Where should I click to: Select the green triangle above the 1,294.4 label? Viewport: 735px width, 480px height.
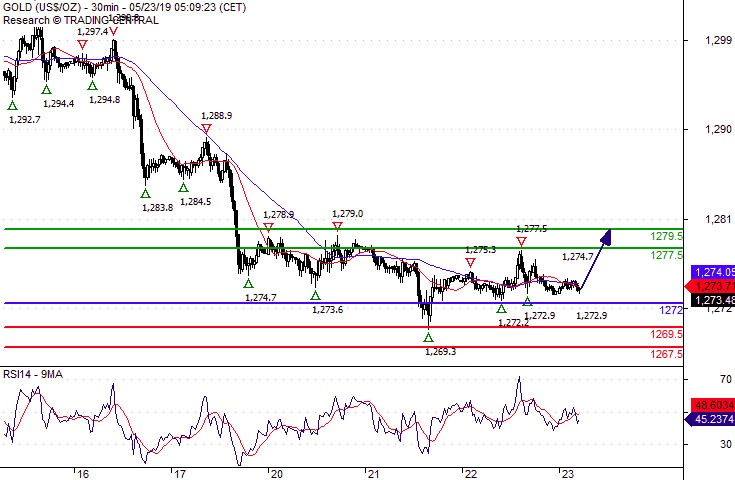46,90
